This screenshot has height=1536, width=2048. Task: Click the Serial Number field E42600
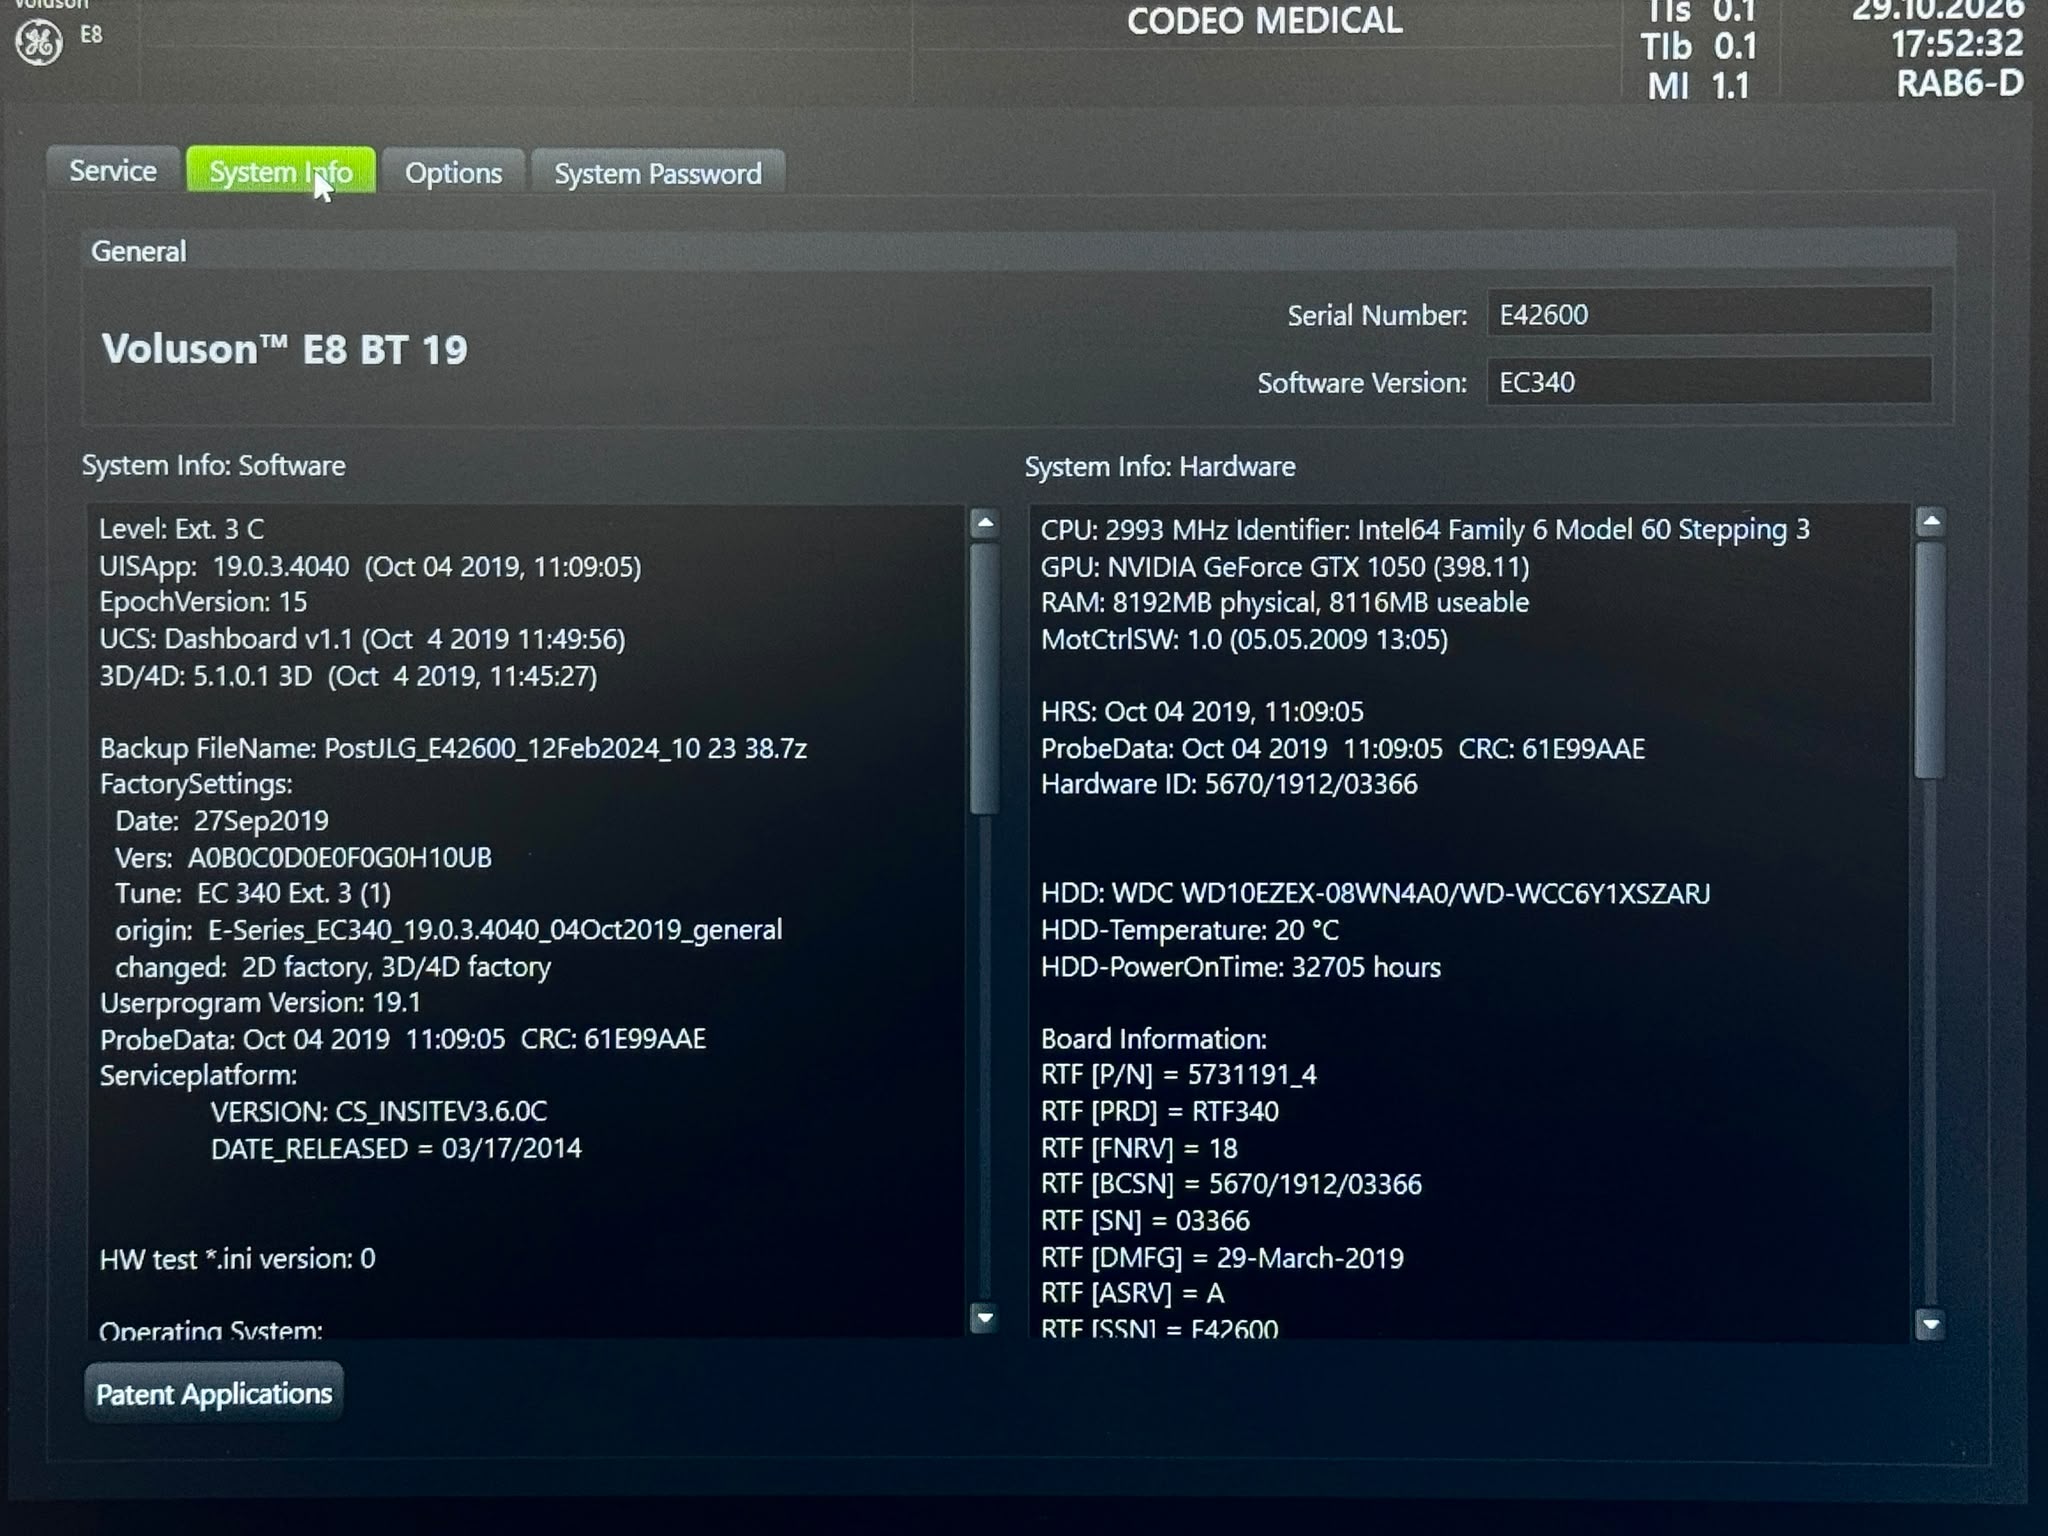tap(1709, 314)
